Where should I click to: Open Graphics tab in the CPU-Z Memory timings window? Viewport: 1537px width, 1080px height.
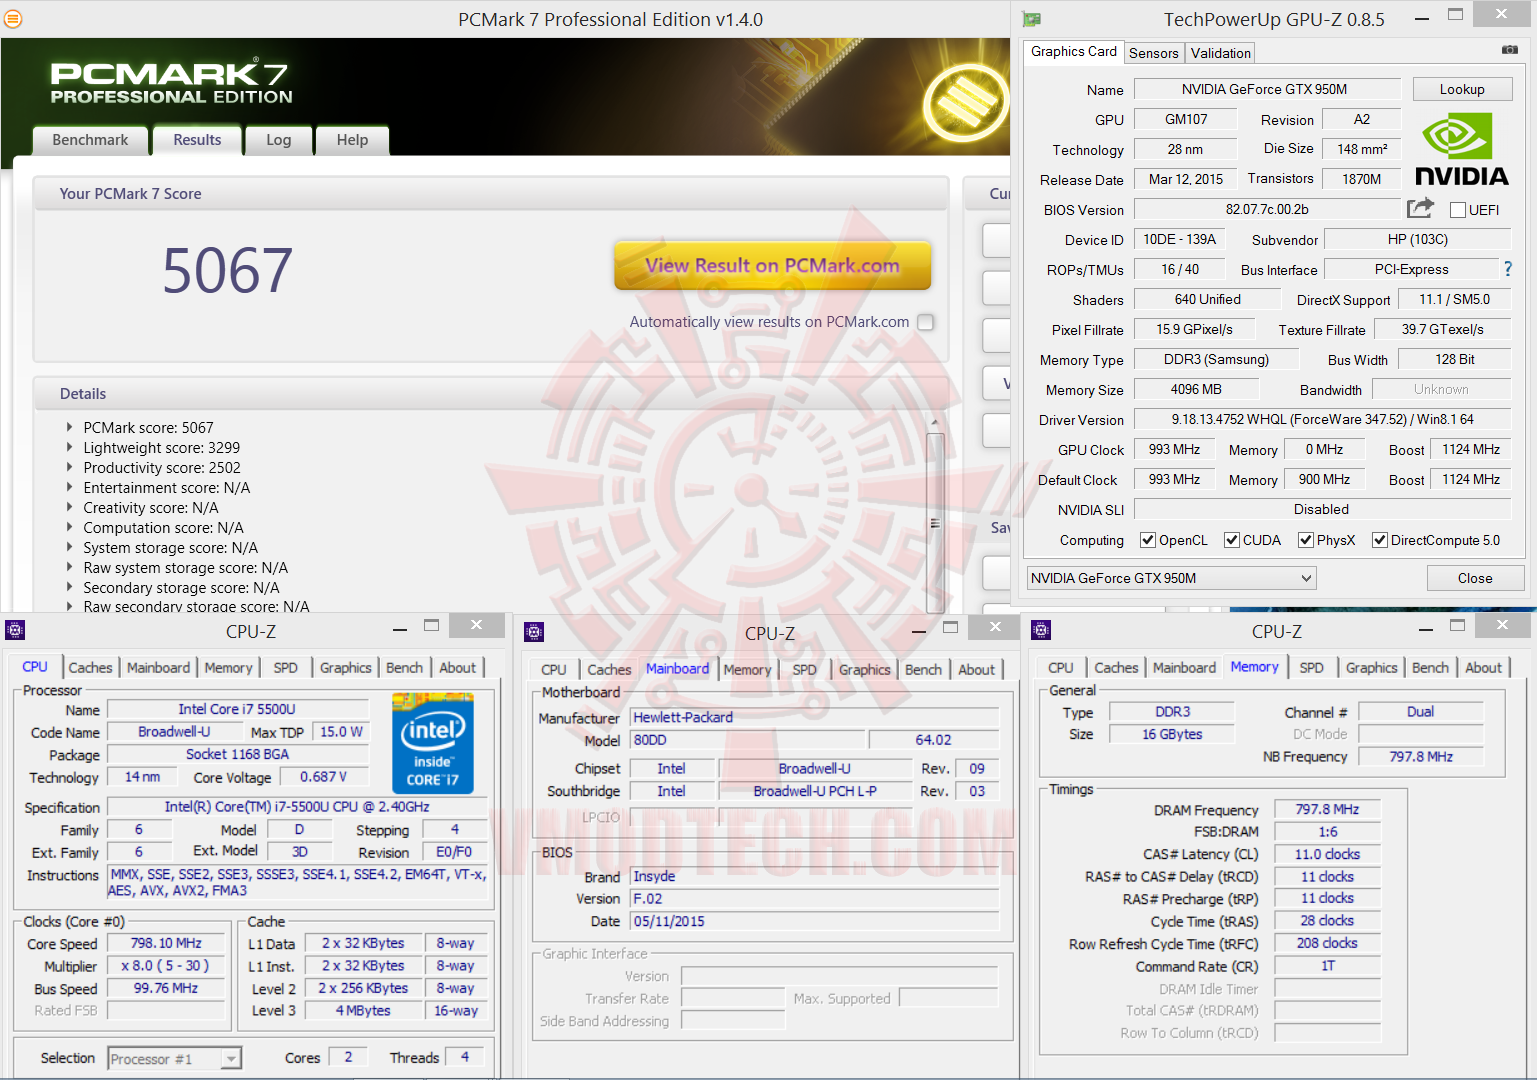[x=1371, y=668]
